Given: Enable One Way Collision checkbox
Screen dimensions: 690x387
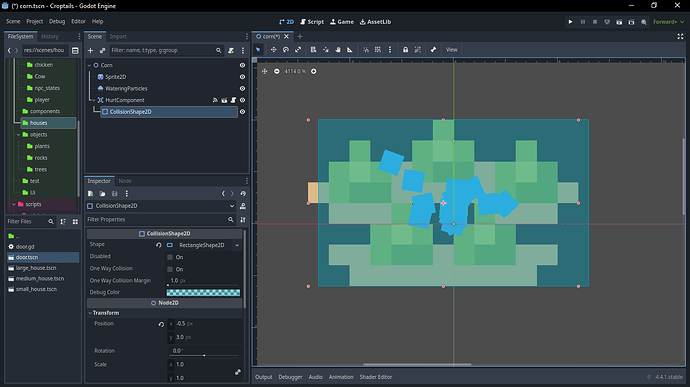Looking at the screenshot, I should click(x=170, y=269).
